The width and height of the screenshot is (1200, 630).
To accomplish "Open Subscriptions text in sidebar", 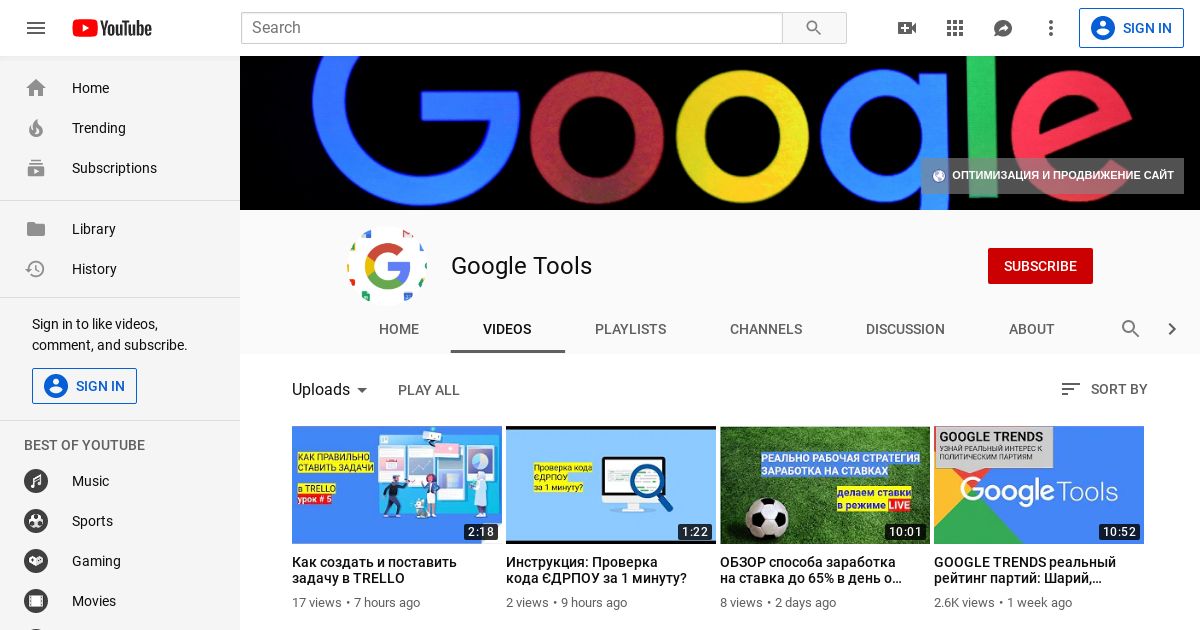I will (114, 168).
